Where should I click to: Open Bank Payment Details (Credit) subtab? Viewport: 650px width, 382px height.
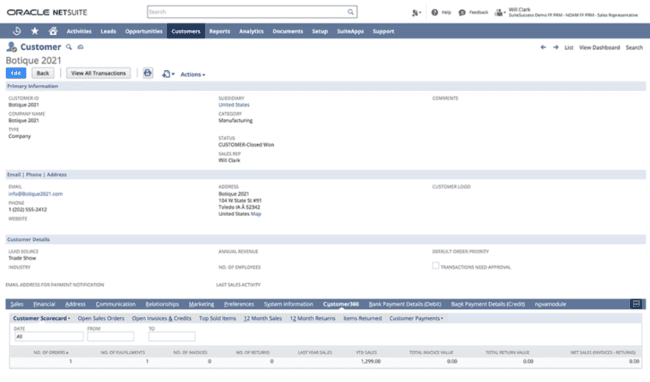click(488, 304)
